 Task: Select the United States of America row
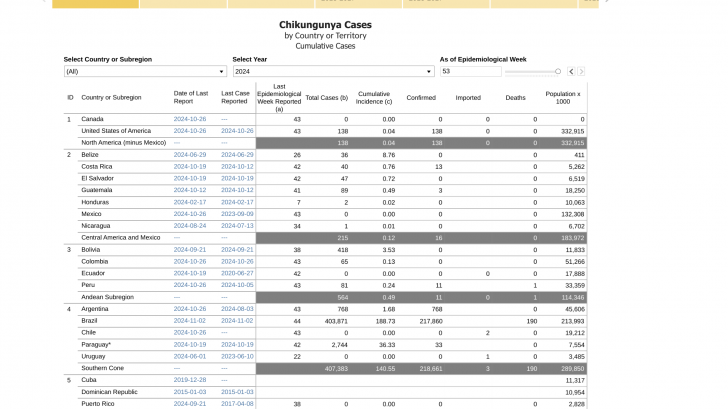coord(116,131)
